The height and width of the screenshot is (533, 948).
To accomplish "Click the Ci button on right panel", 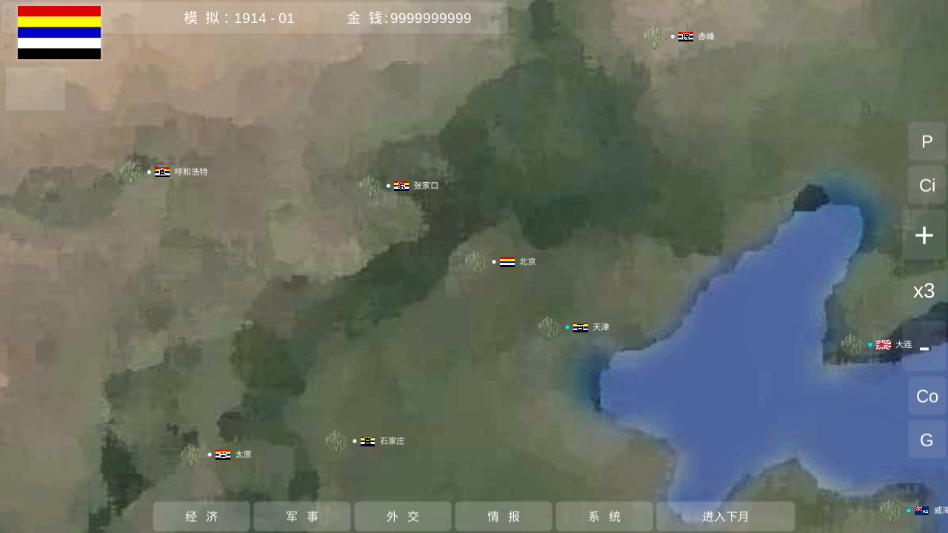I will point(927,186).
